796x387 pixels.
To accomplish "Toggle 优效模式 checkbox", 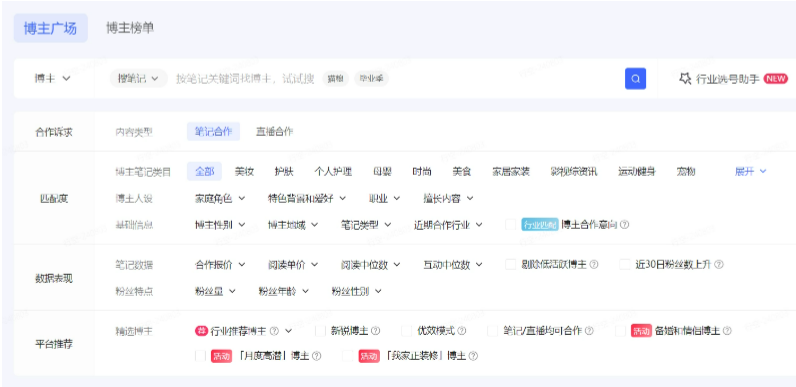I will [x=406, y=331].
